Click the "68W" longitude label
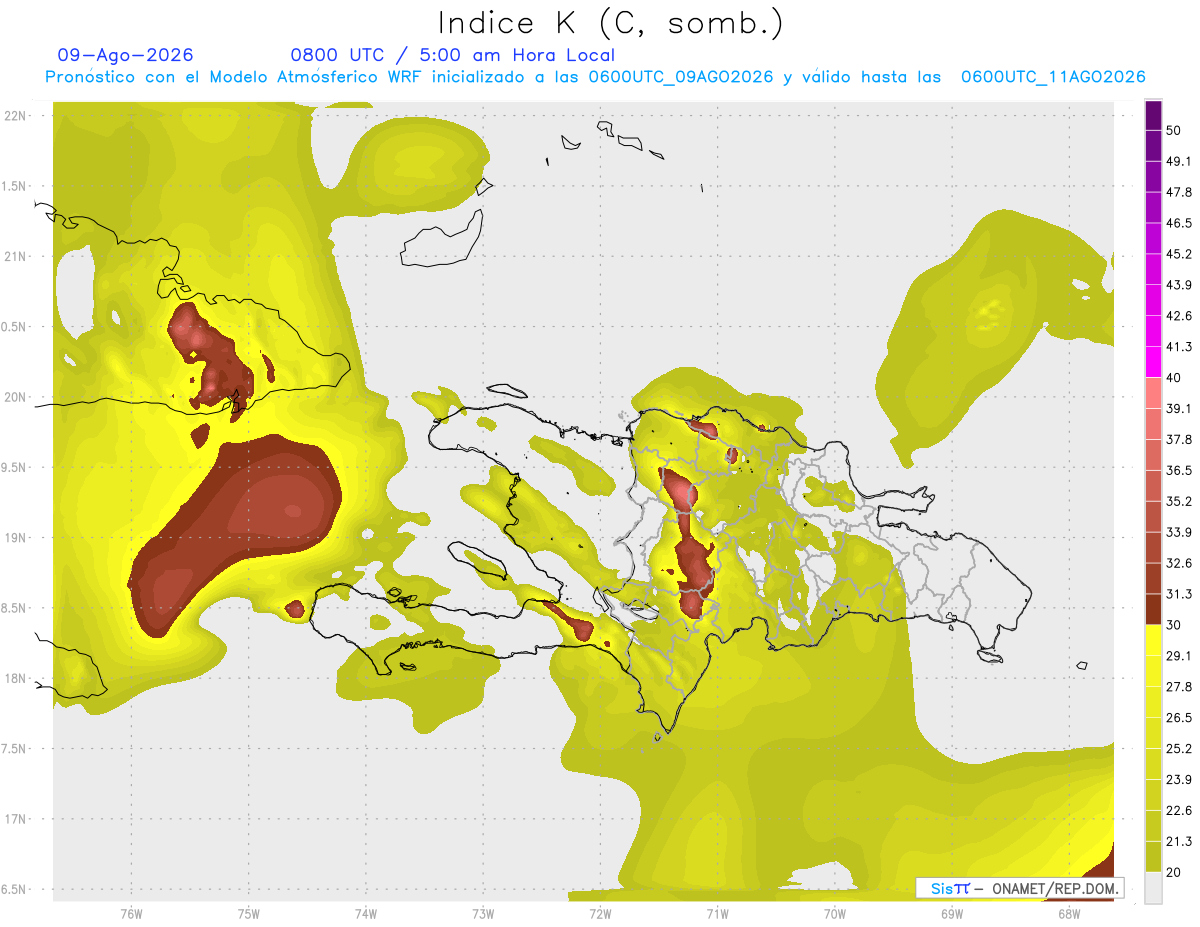The width and height of the screenshot is (1200, 927). [x=1069, y=914]
